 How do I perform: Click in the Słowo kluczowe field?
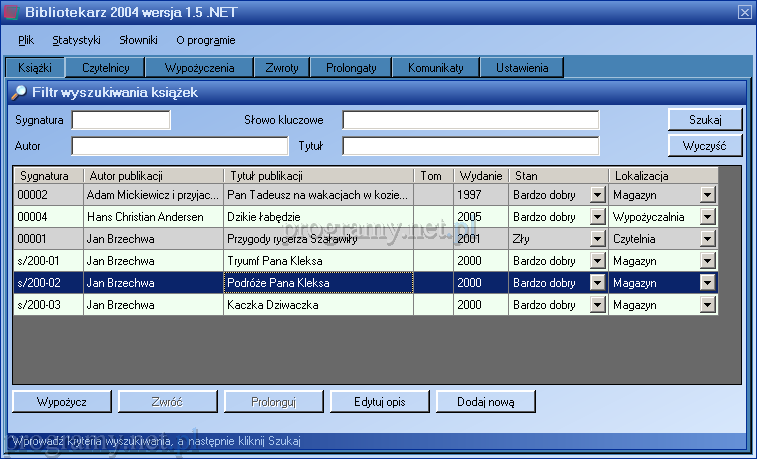(470, 120)
